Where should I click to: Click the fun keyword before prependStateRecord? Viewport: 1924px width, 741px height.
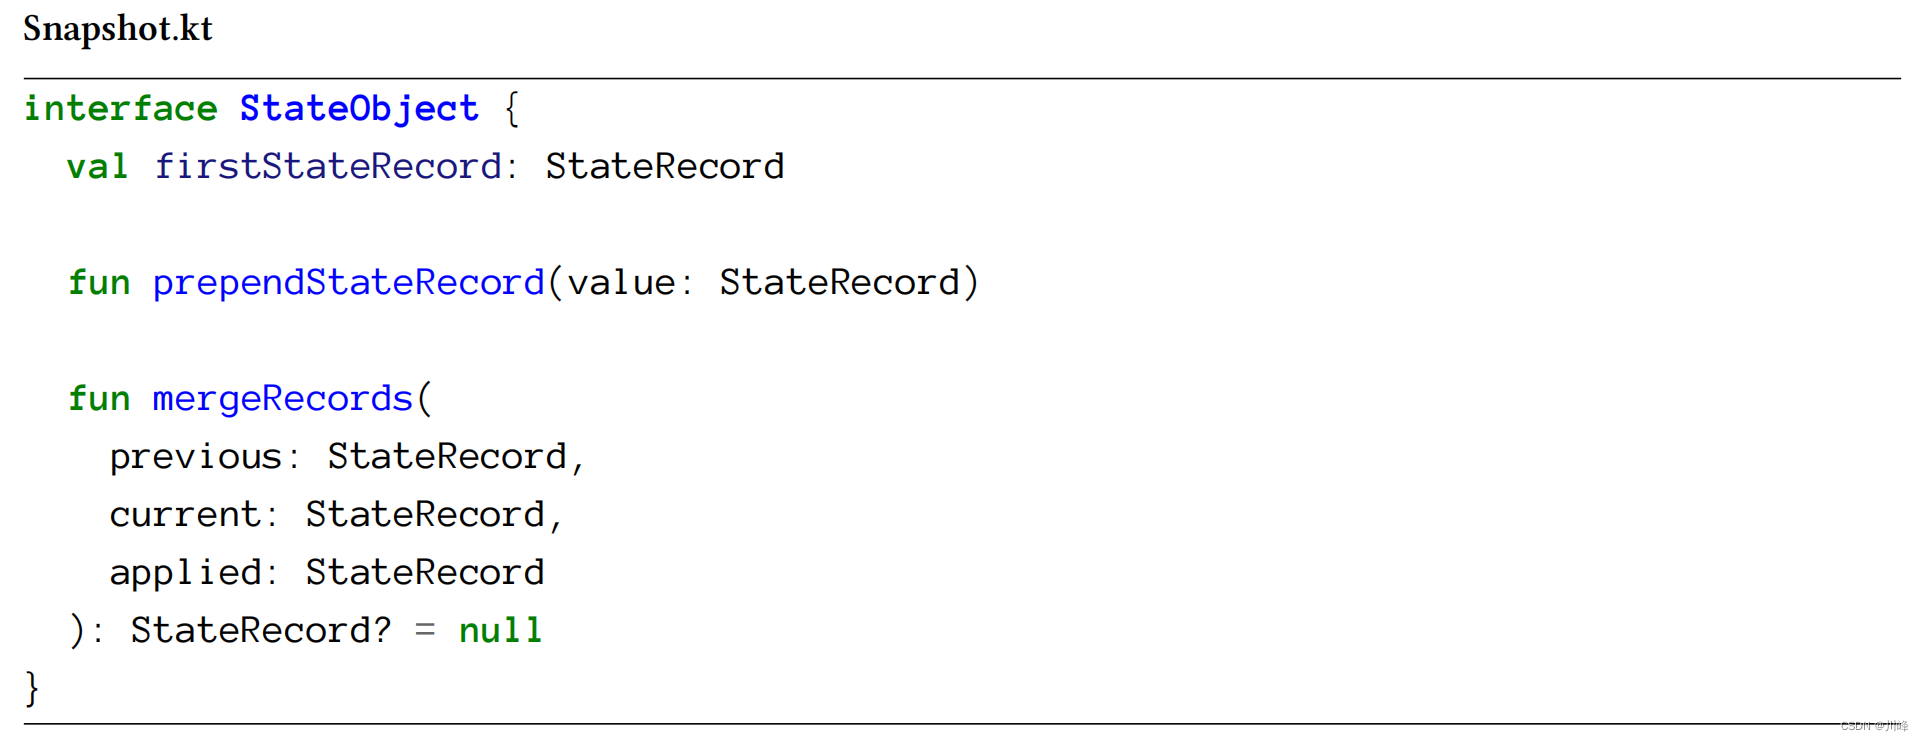(99, 282)
